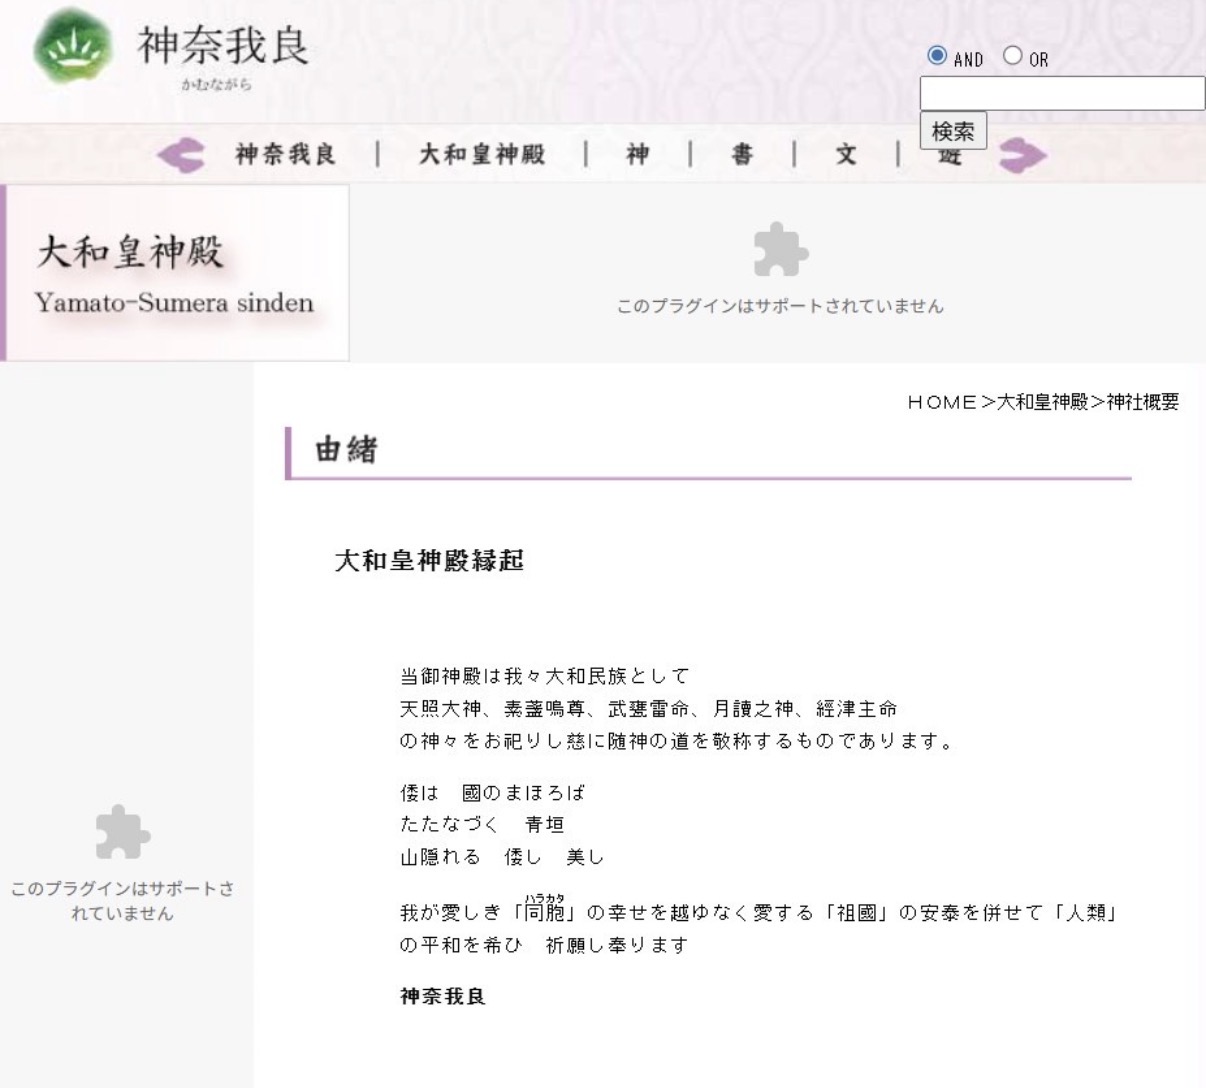
Task: Click the search text input field
Action: [1062, 93]
